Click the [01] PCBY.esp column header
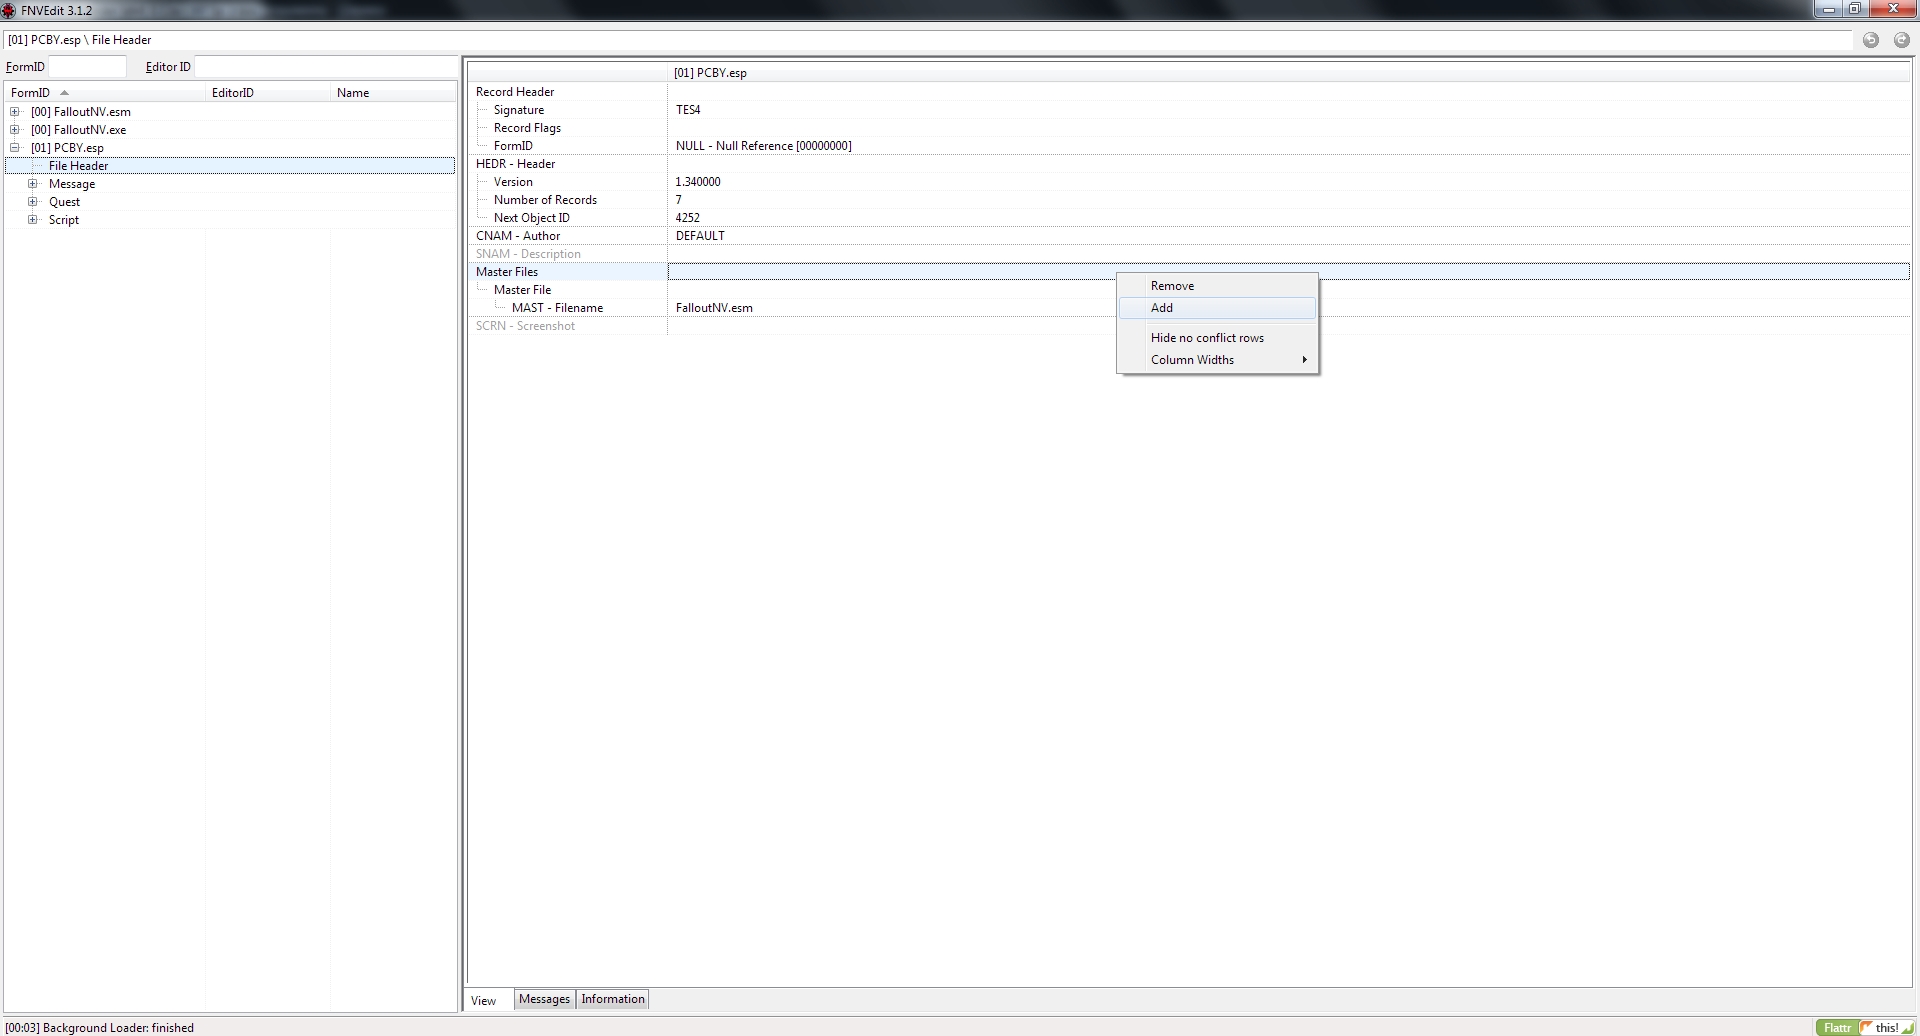Image resolution: width=1920 pixels, height=1036 pixels. coord(1288,73)
